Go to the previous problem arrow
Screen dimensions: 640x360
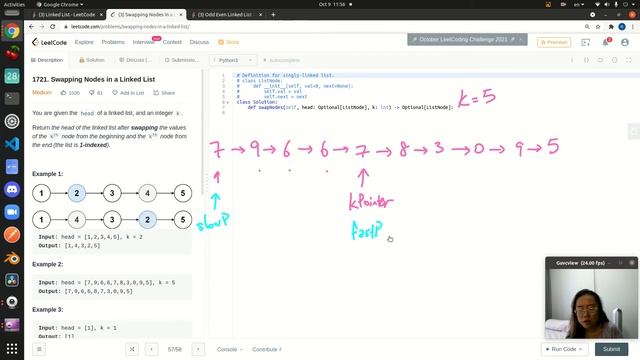[x=151, y=349]
